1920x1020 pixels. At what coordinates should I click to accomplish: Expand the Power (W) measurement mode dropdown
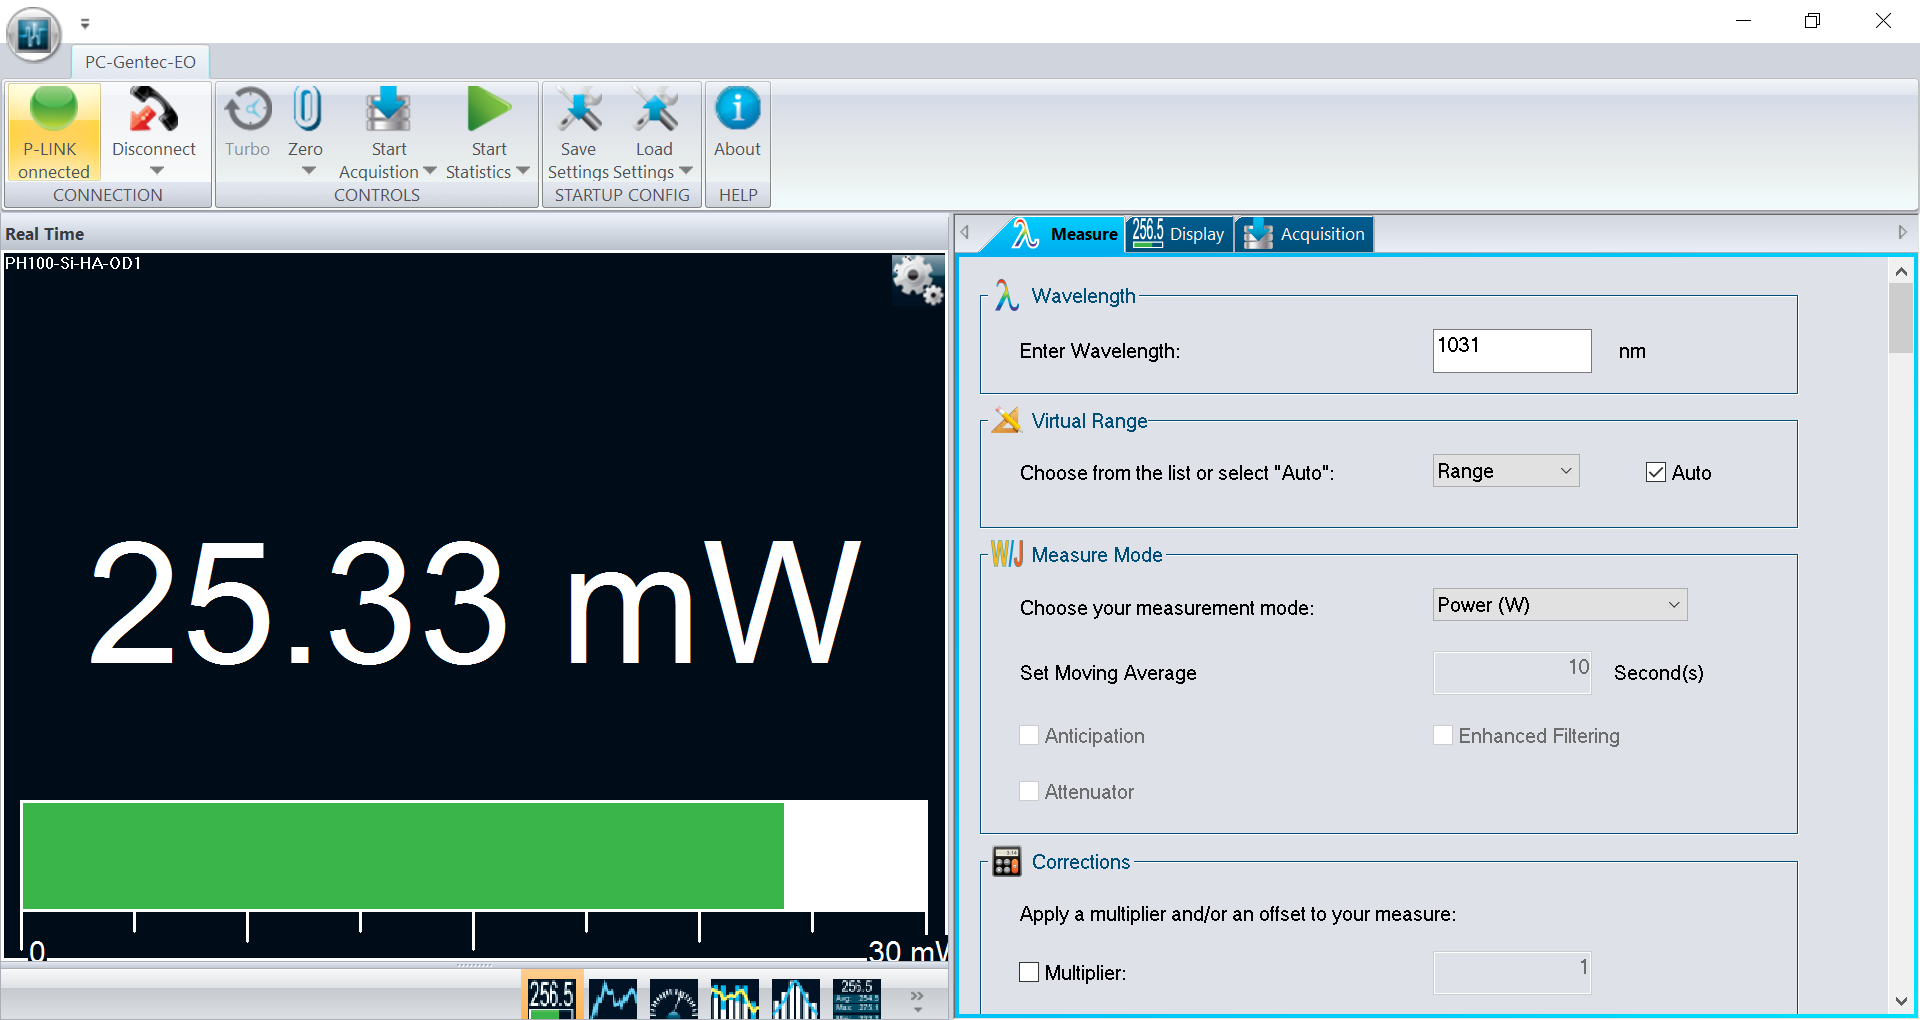pos(1559,605)
